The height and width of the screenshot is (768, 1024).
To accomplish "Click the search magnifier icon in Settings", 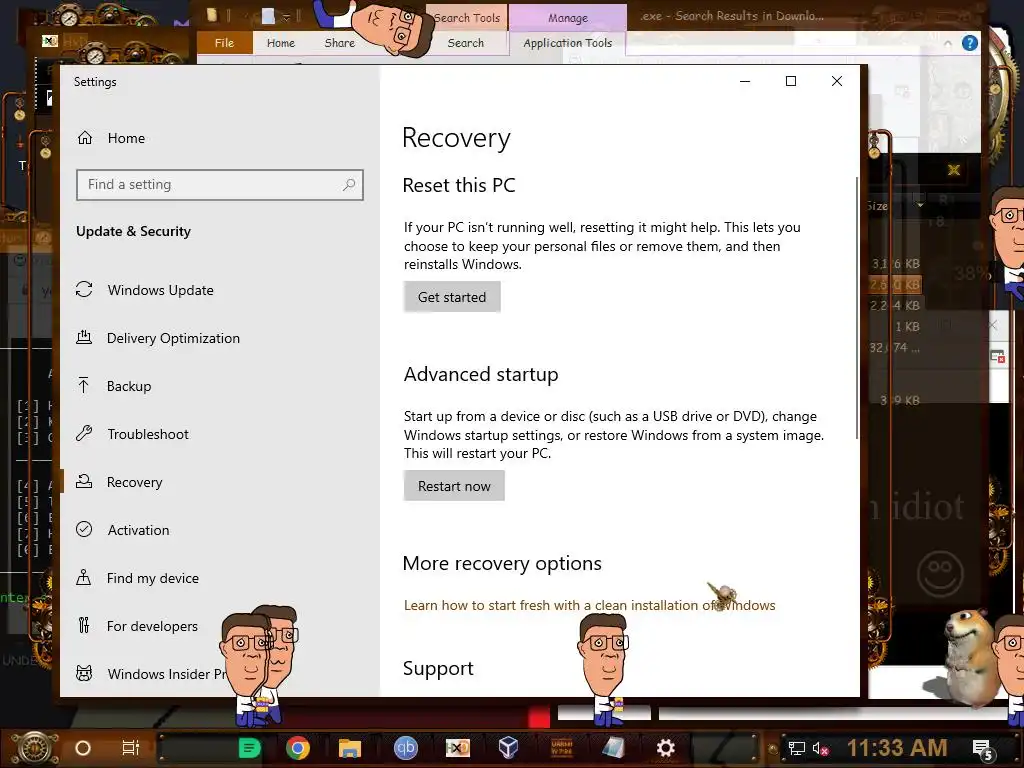I will (x=349, y=185).
